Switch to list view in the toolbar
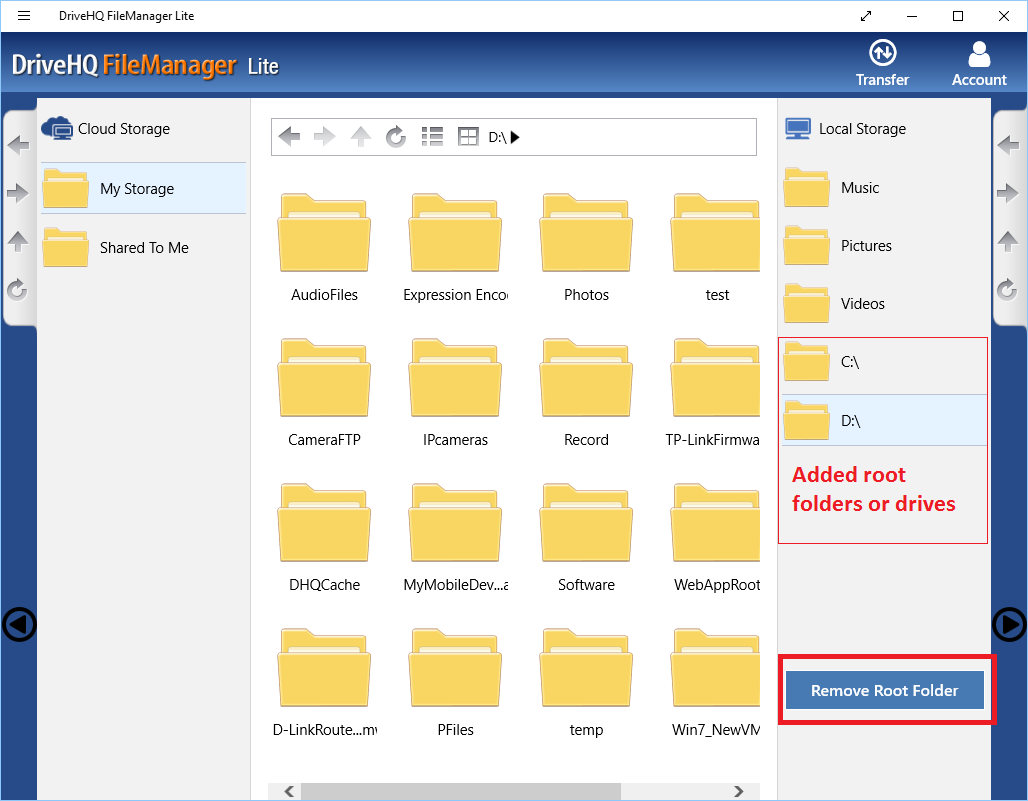Viewport: 1028px width, 801px height. pyautogui.click(x=432, y=137)
